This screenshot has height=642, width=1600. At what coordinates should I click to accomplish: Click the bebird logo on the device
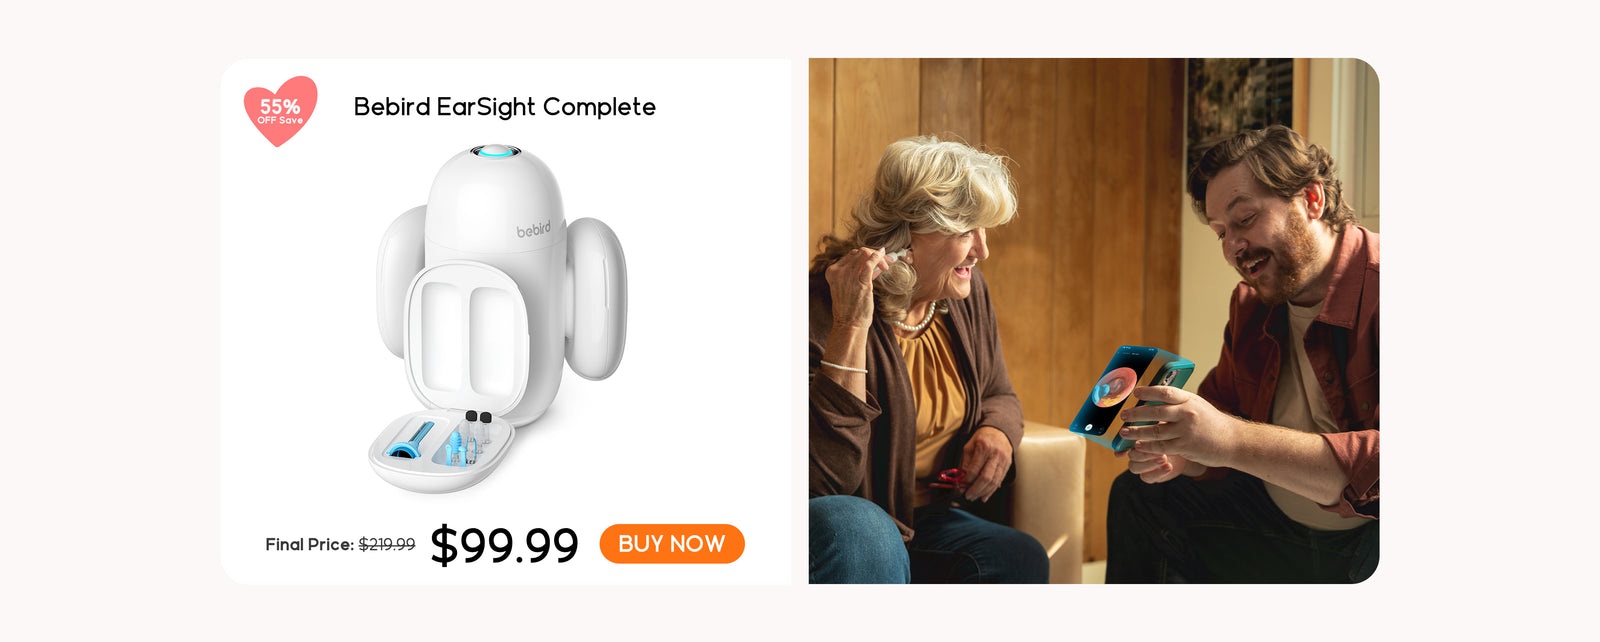[x=533, y=230]
